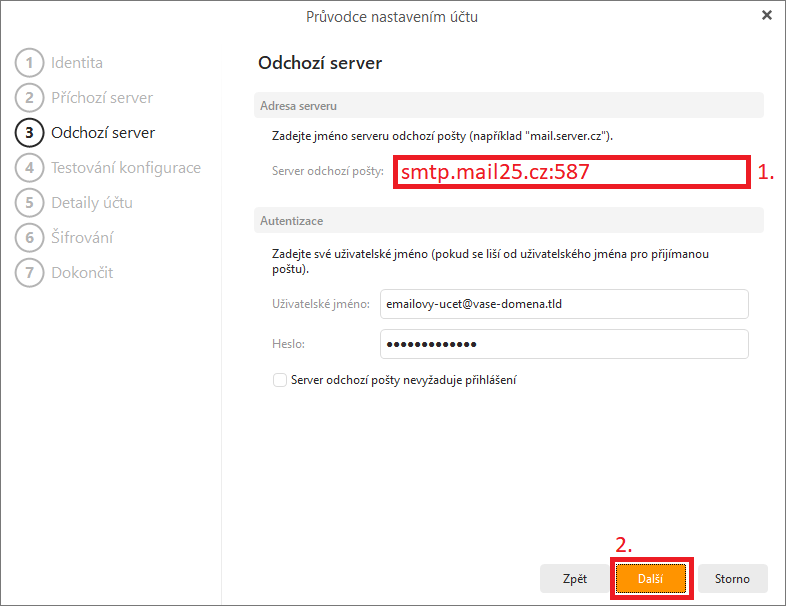Select step 4 Testování konfigurace circle
This screenshot has width=786, height=606.
pyautogui.click(x=30, y=167)
